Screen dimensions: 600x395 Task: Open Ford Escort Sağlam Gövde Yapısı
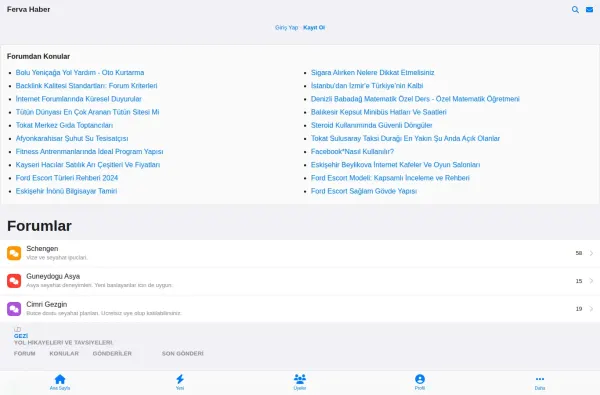[x=364, y=191]
